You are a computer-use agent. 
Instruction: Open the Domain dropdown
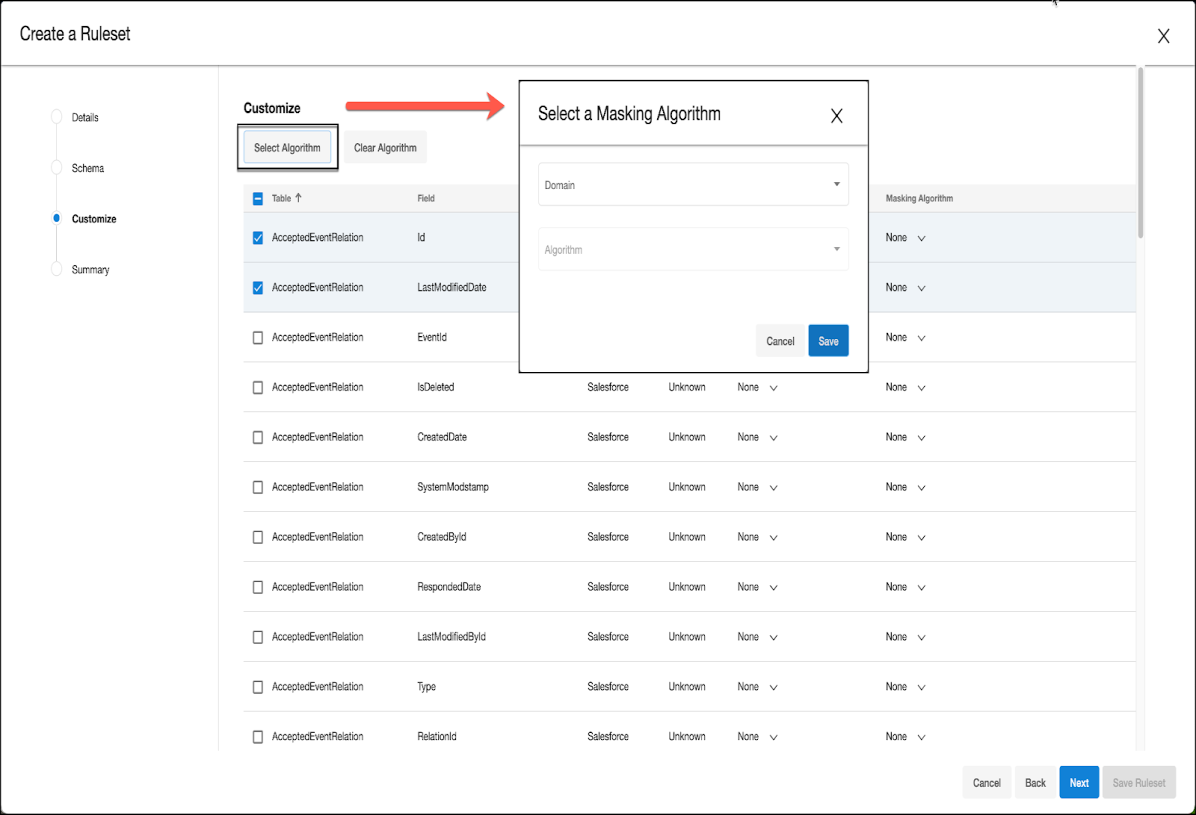(x=693, y=185)
